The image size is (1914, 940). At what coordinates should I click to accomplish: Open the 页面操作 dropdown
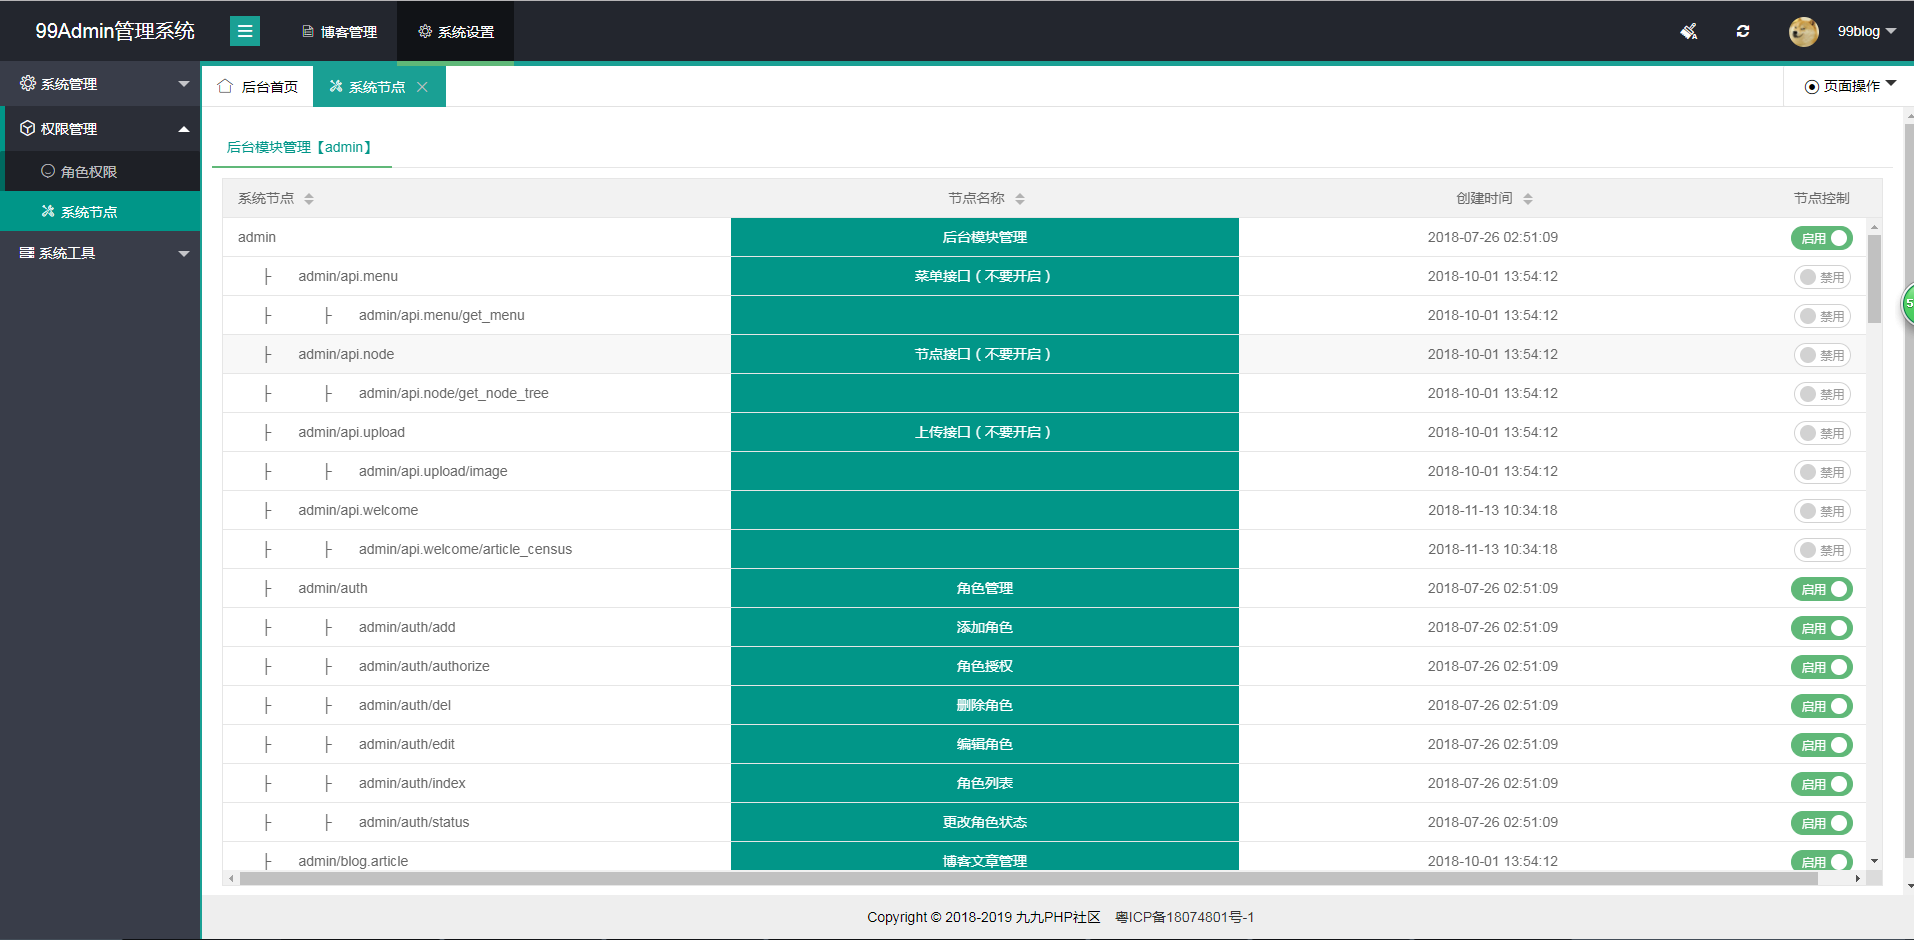pyautogui.click(x=1850, y=86)
